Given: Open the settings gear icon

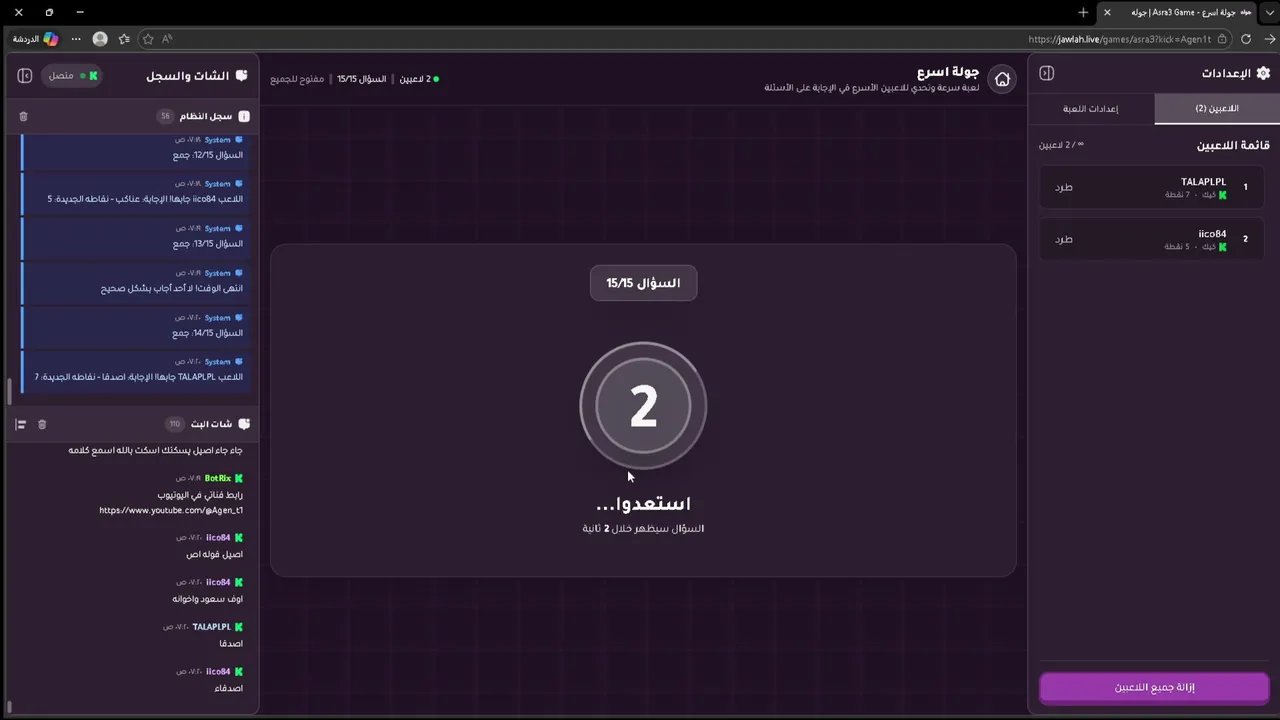Looking at the screenshot, I should tap(1263, 73).
